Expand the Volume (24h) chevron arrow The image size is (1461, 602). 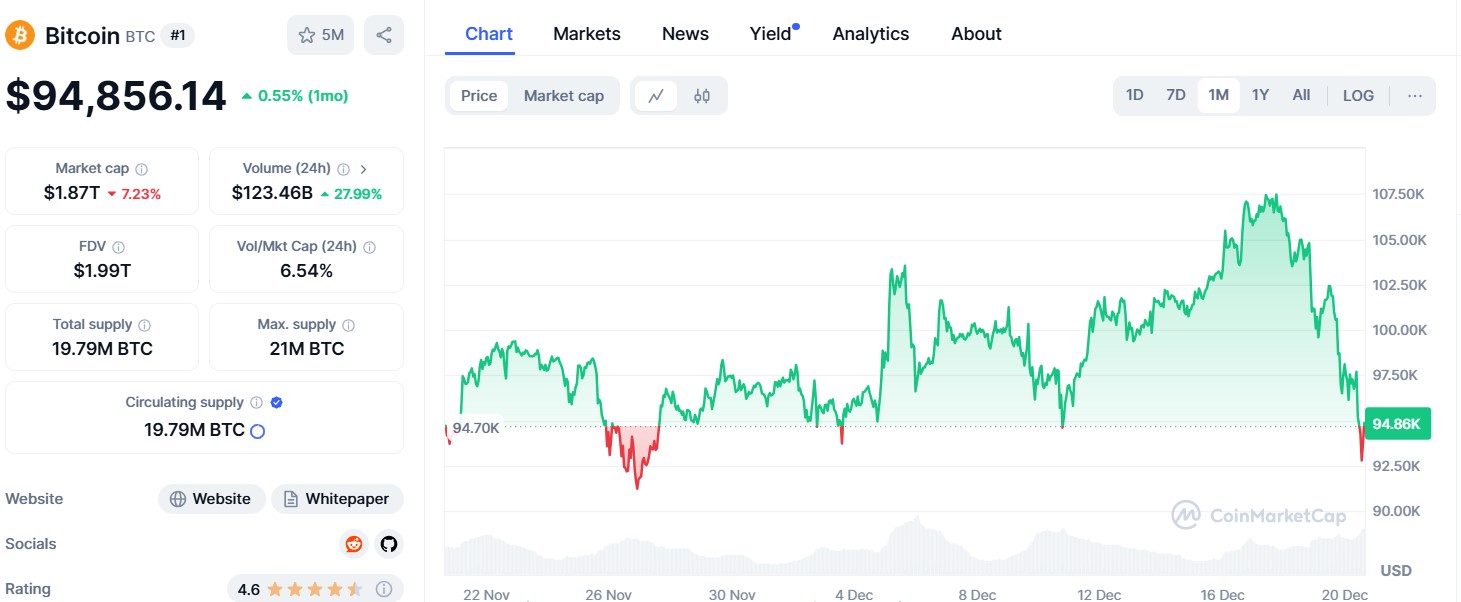click(363, 169)
